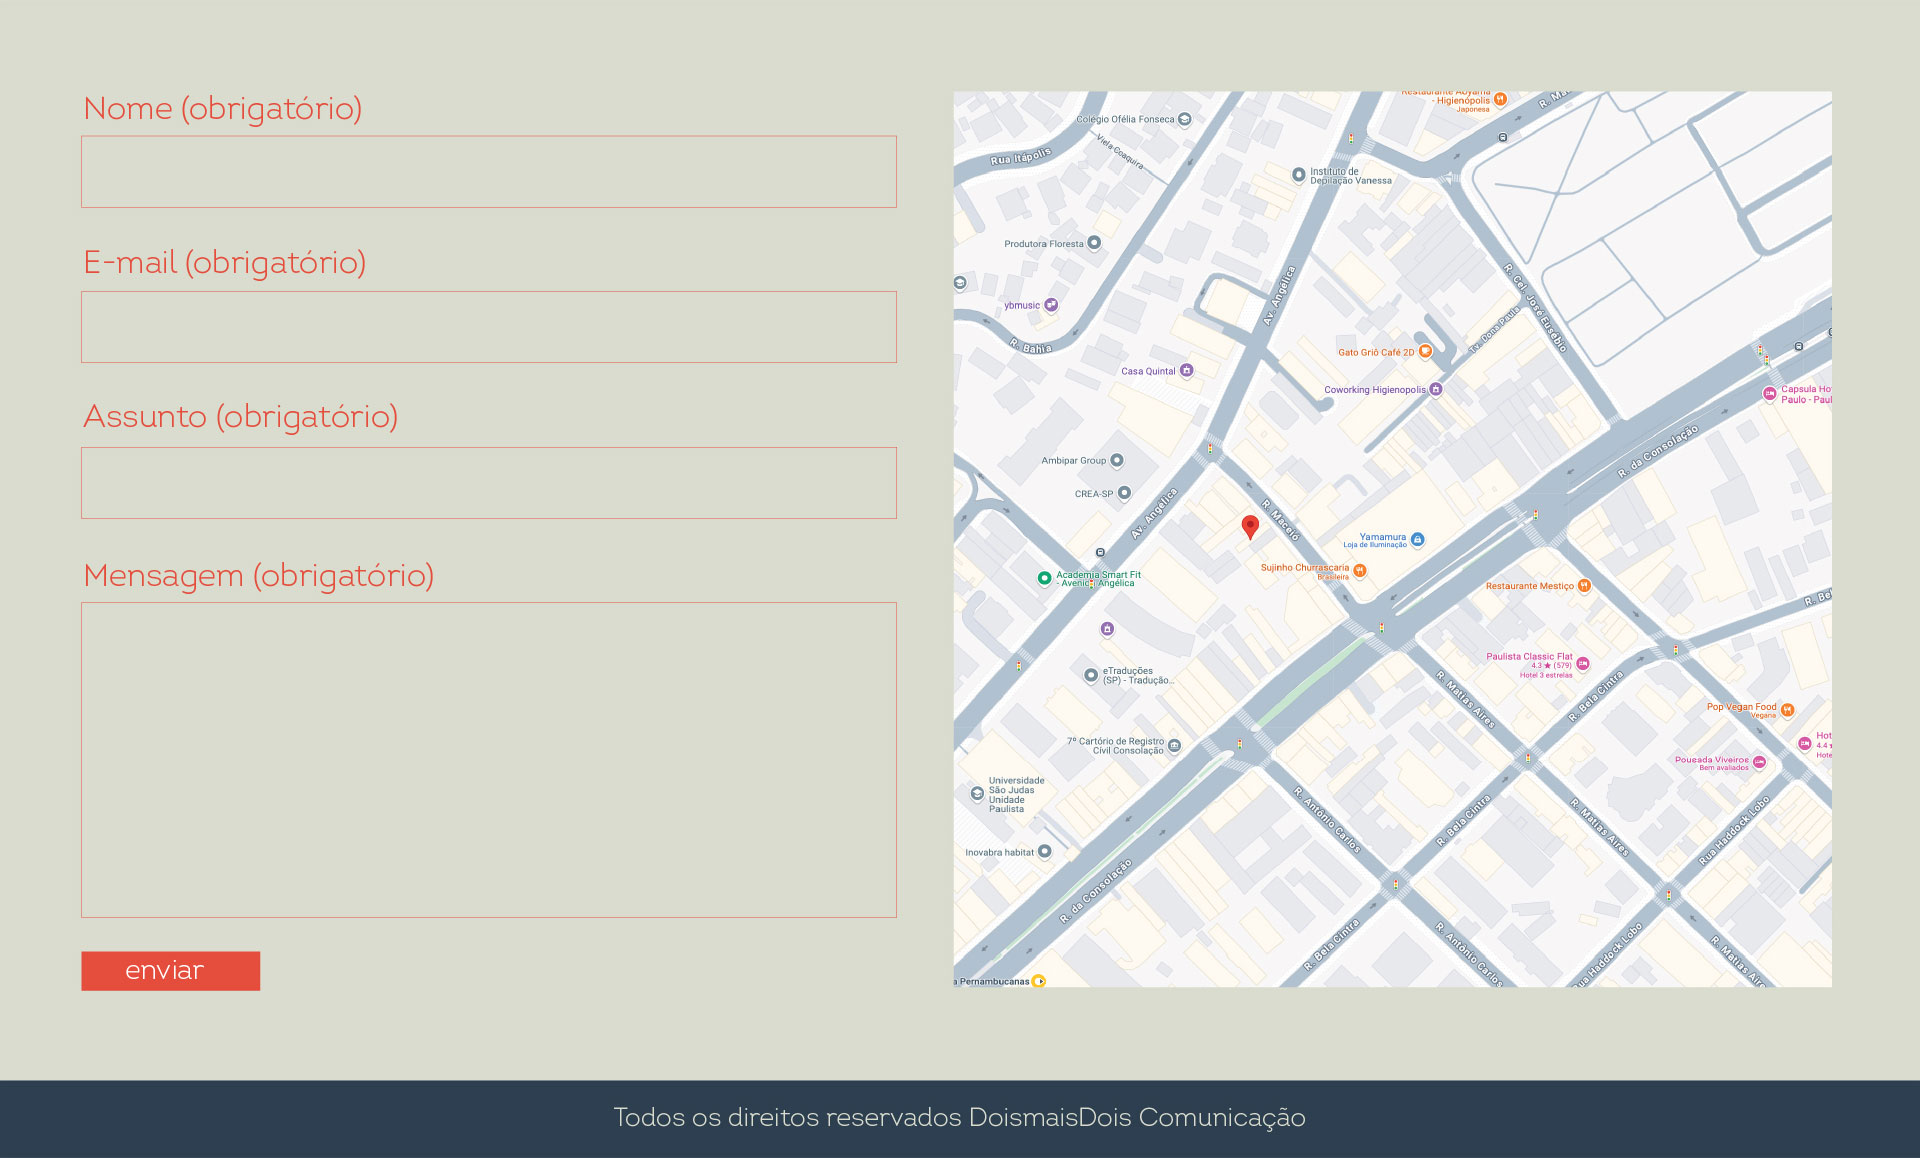1920x1158 pixels.
Task: Click R. Maceió street label
Action: point(1280,520)
